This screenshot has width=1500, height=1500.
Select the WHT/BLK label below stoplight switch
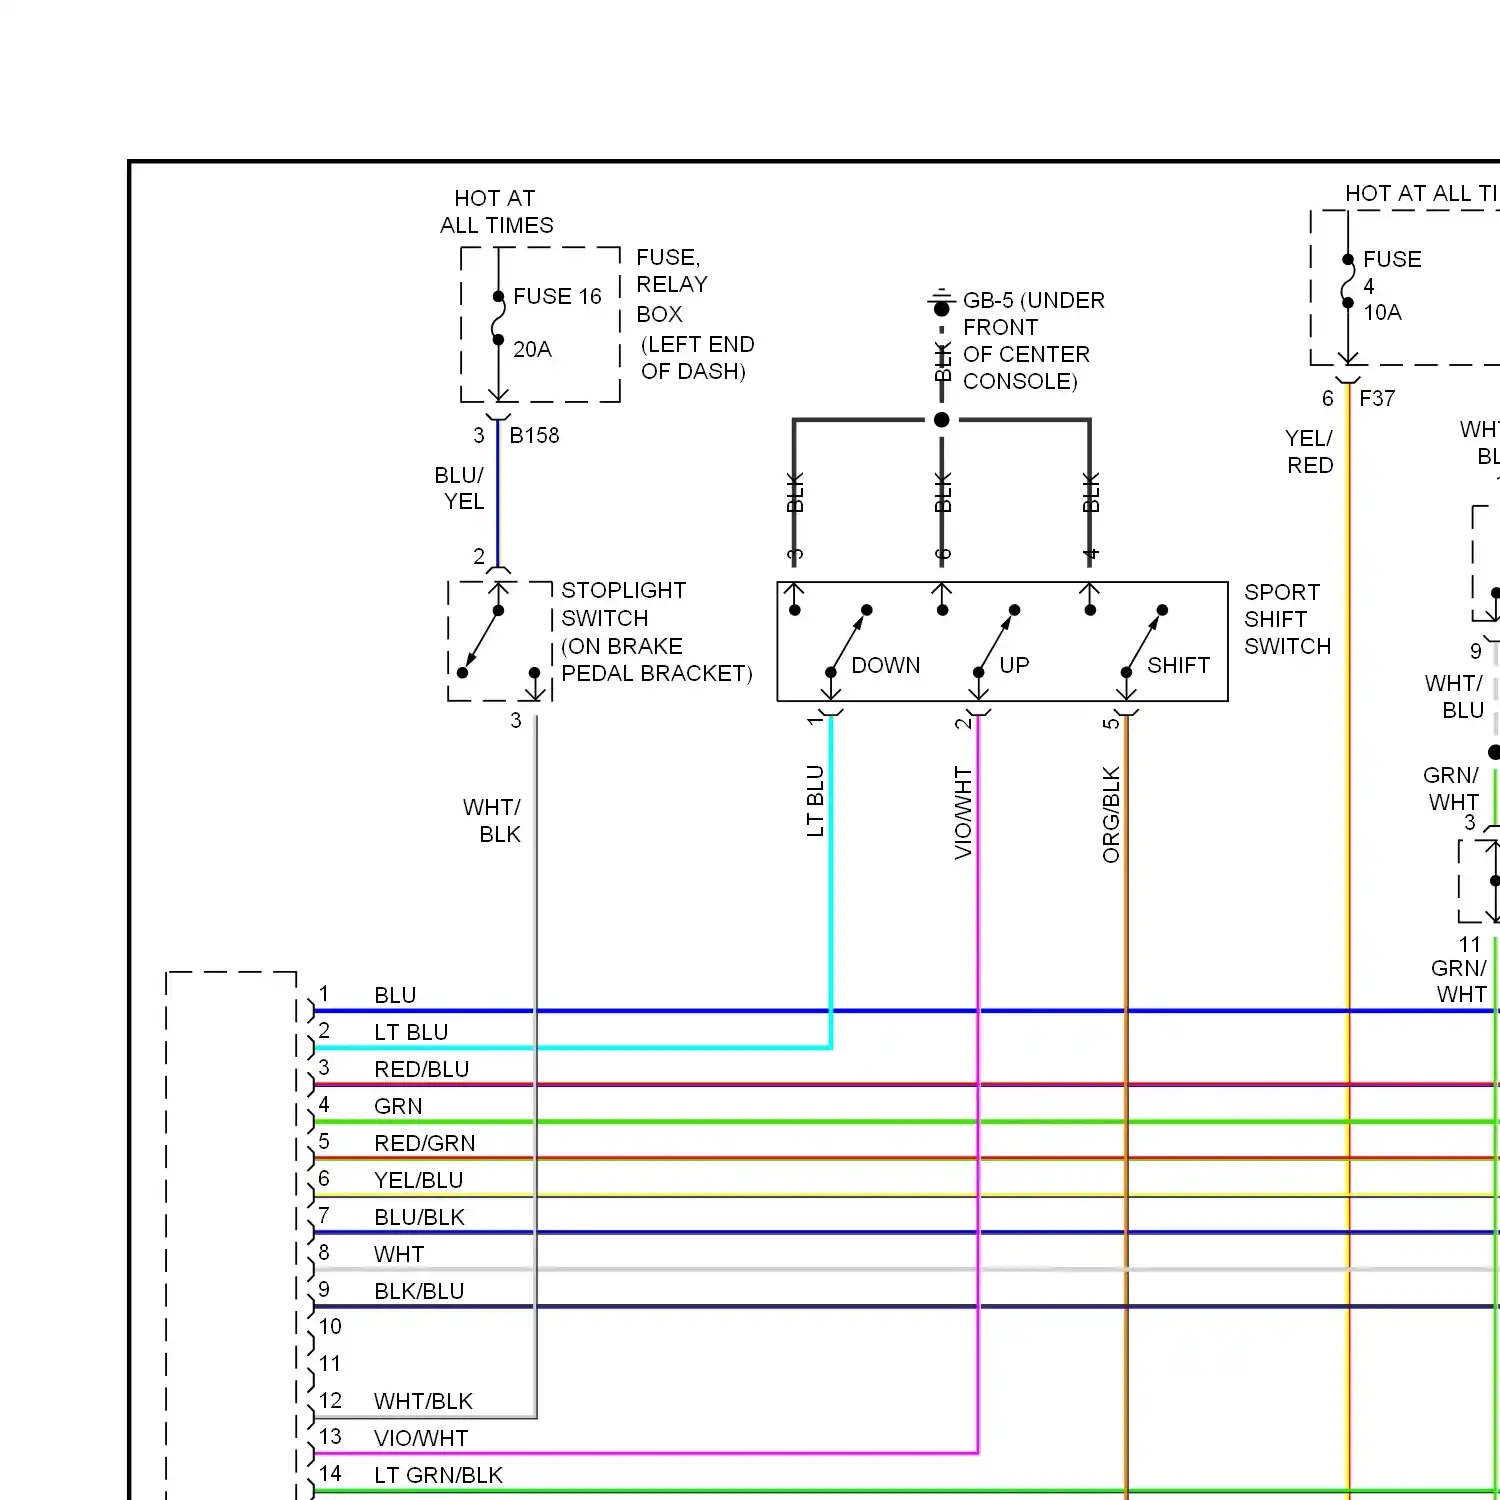491,820
